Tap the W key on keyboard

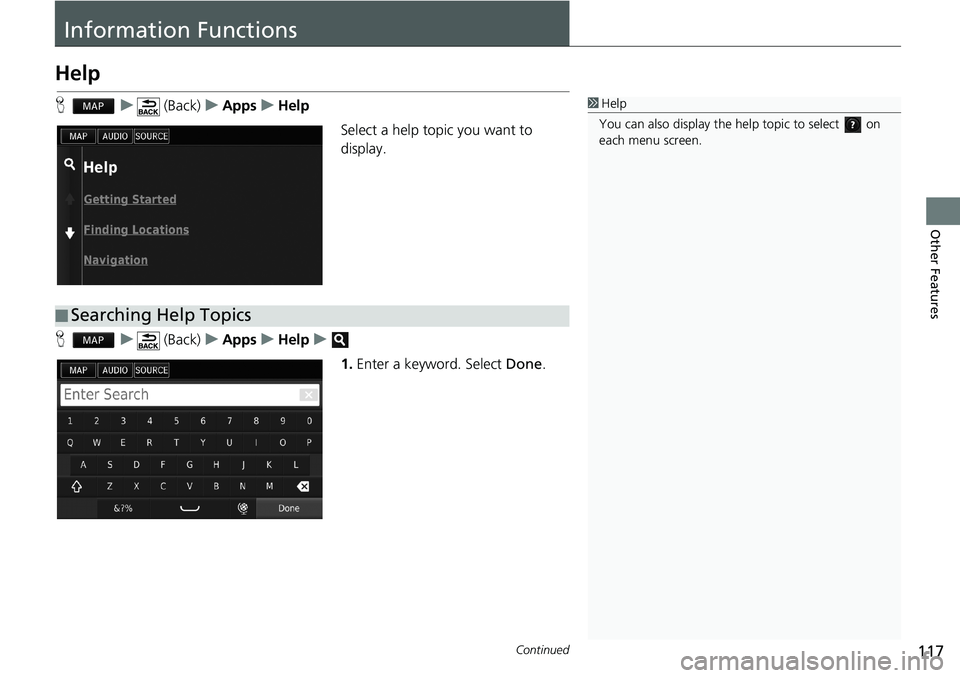pos(97,442)
